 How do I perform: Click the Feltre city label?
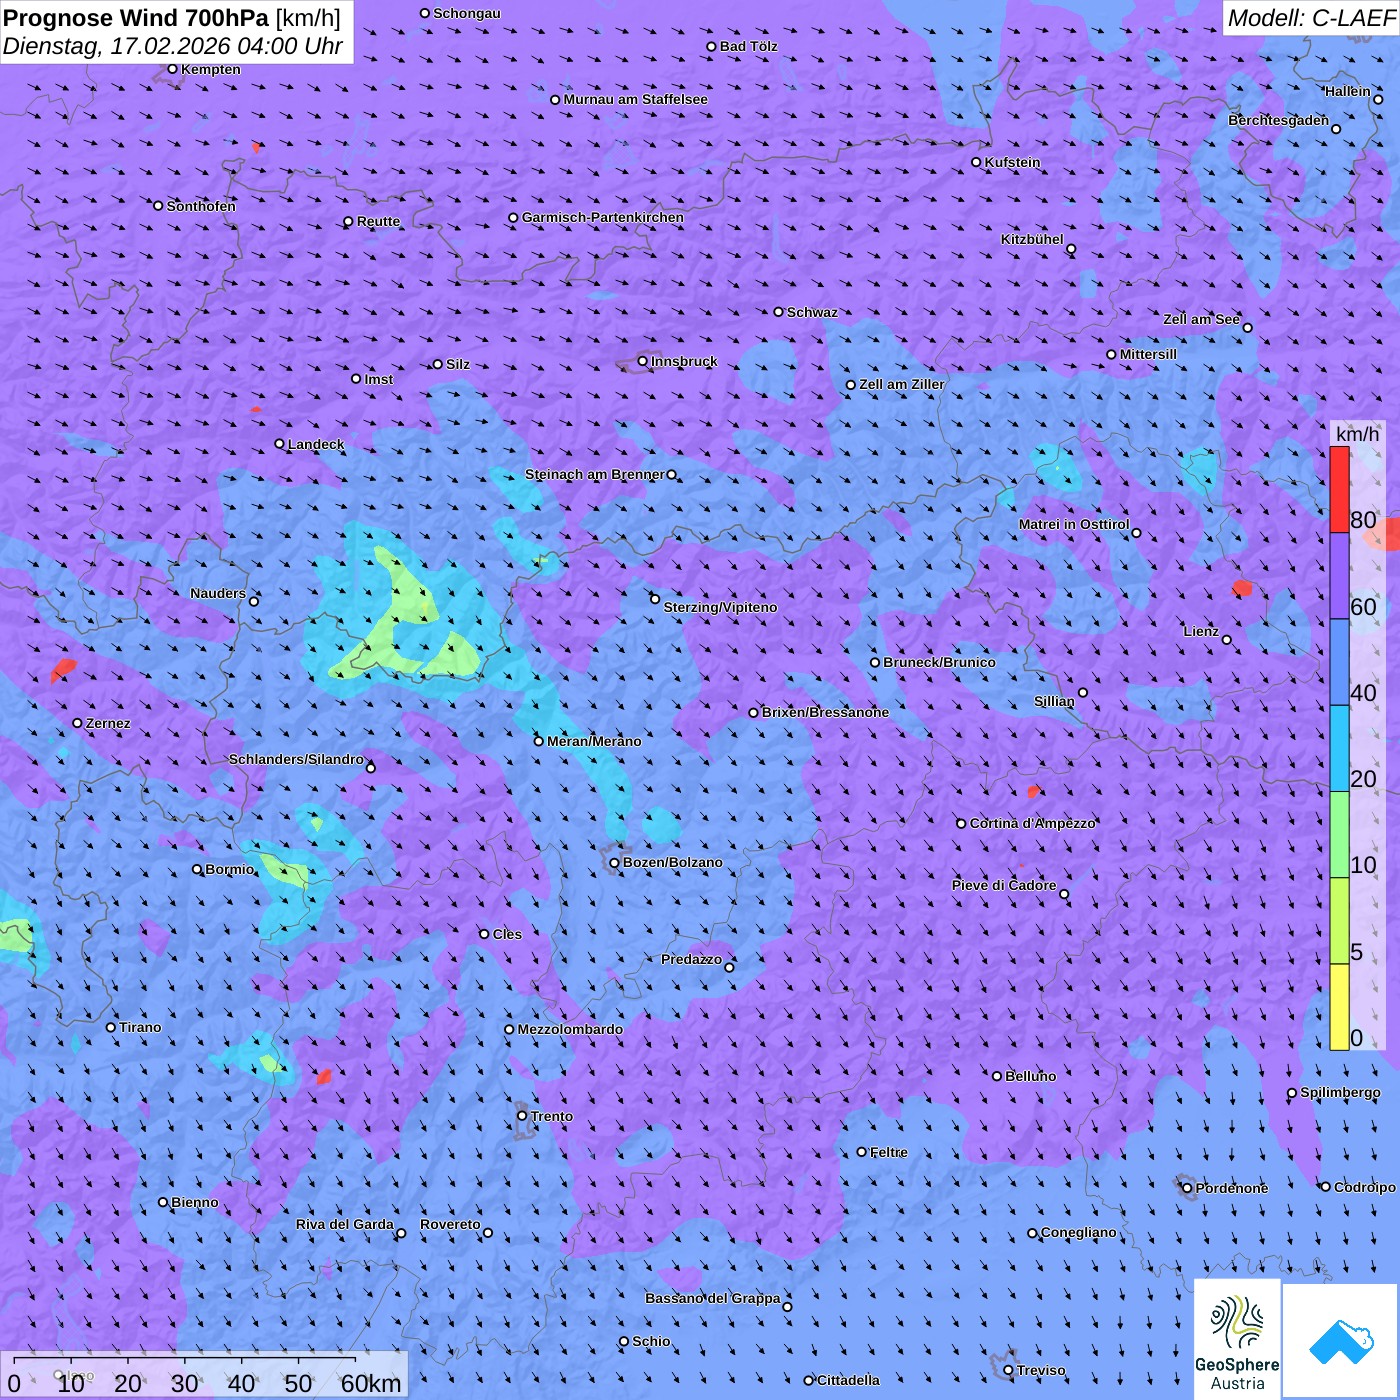pos(888,1152)
